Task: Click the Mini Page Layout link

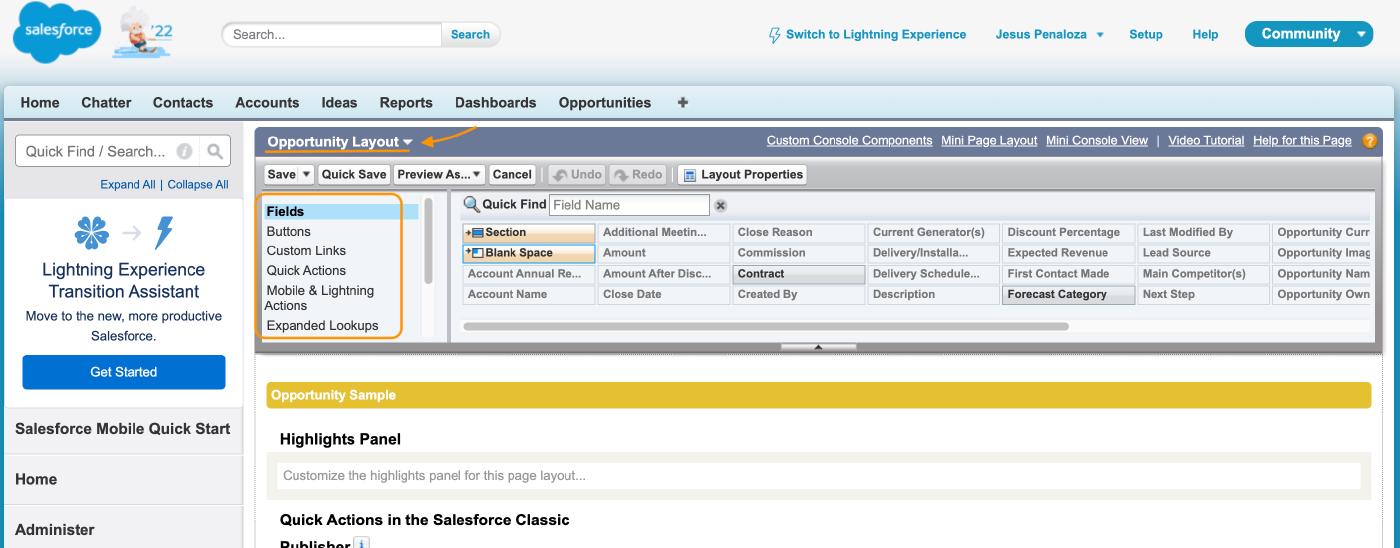Action: pyautogui.click(x=988, y=141)
